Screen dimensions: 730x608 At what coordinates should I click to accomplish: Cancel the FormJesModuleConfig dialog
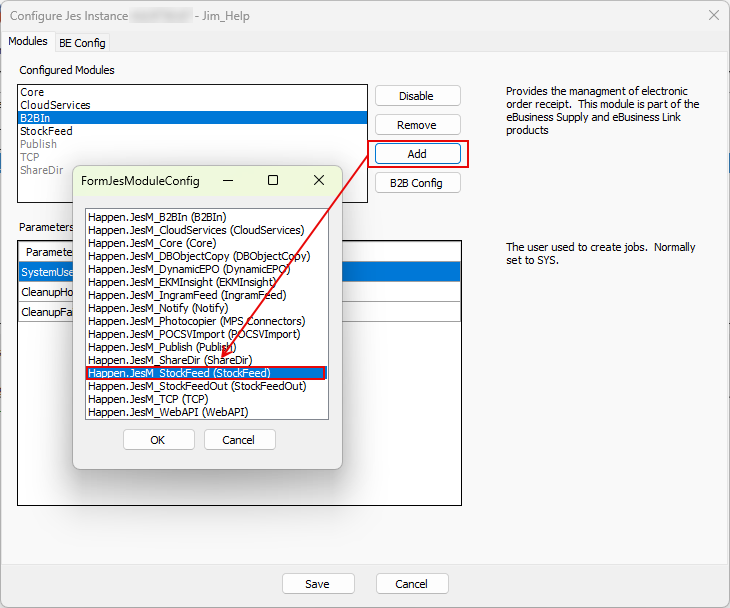[239, 440]
